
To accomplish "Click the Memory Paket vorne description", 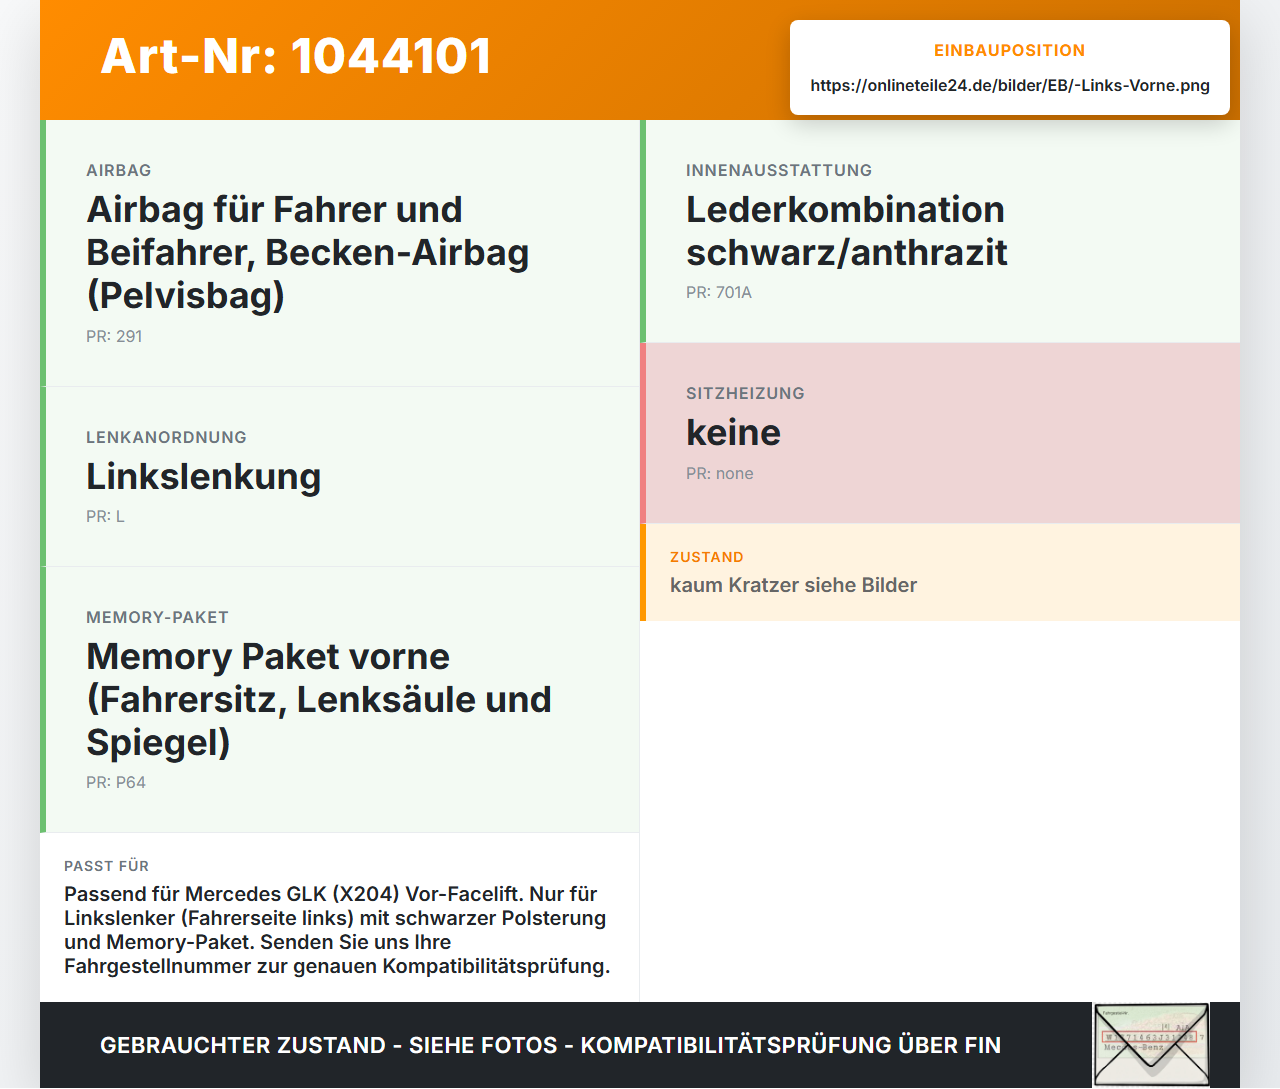I will click(x=319, y=699).
